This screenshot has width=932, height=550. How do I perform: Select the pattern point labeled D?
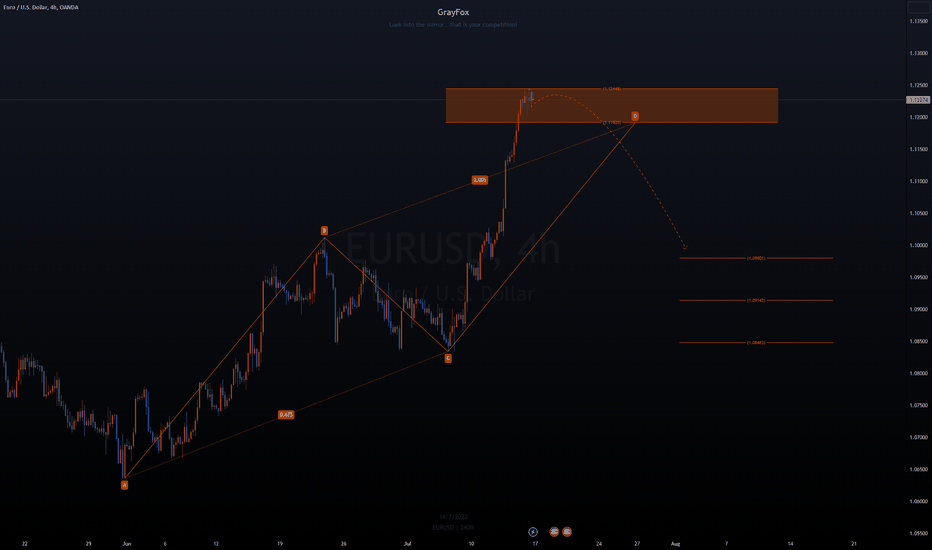point(635,116)
